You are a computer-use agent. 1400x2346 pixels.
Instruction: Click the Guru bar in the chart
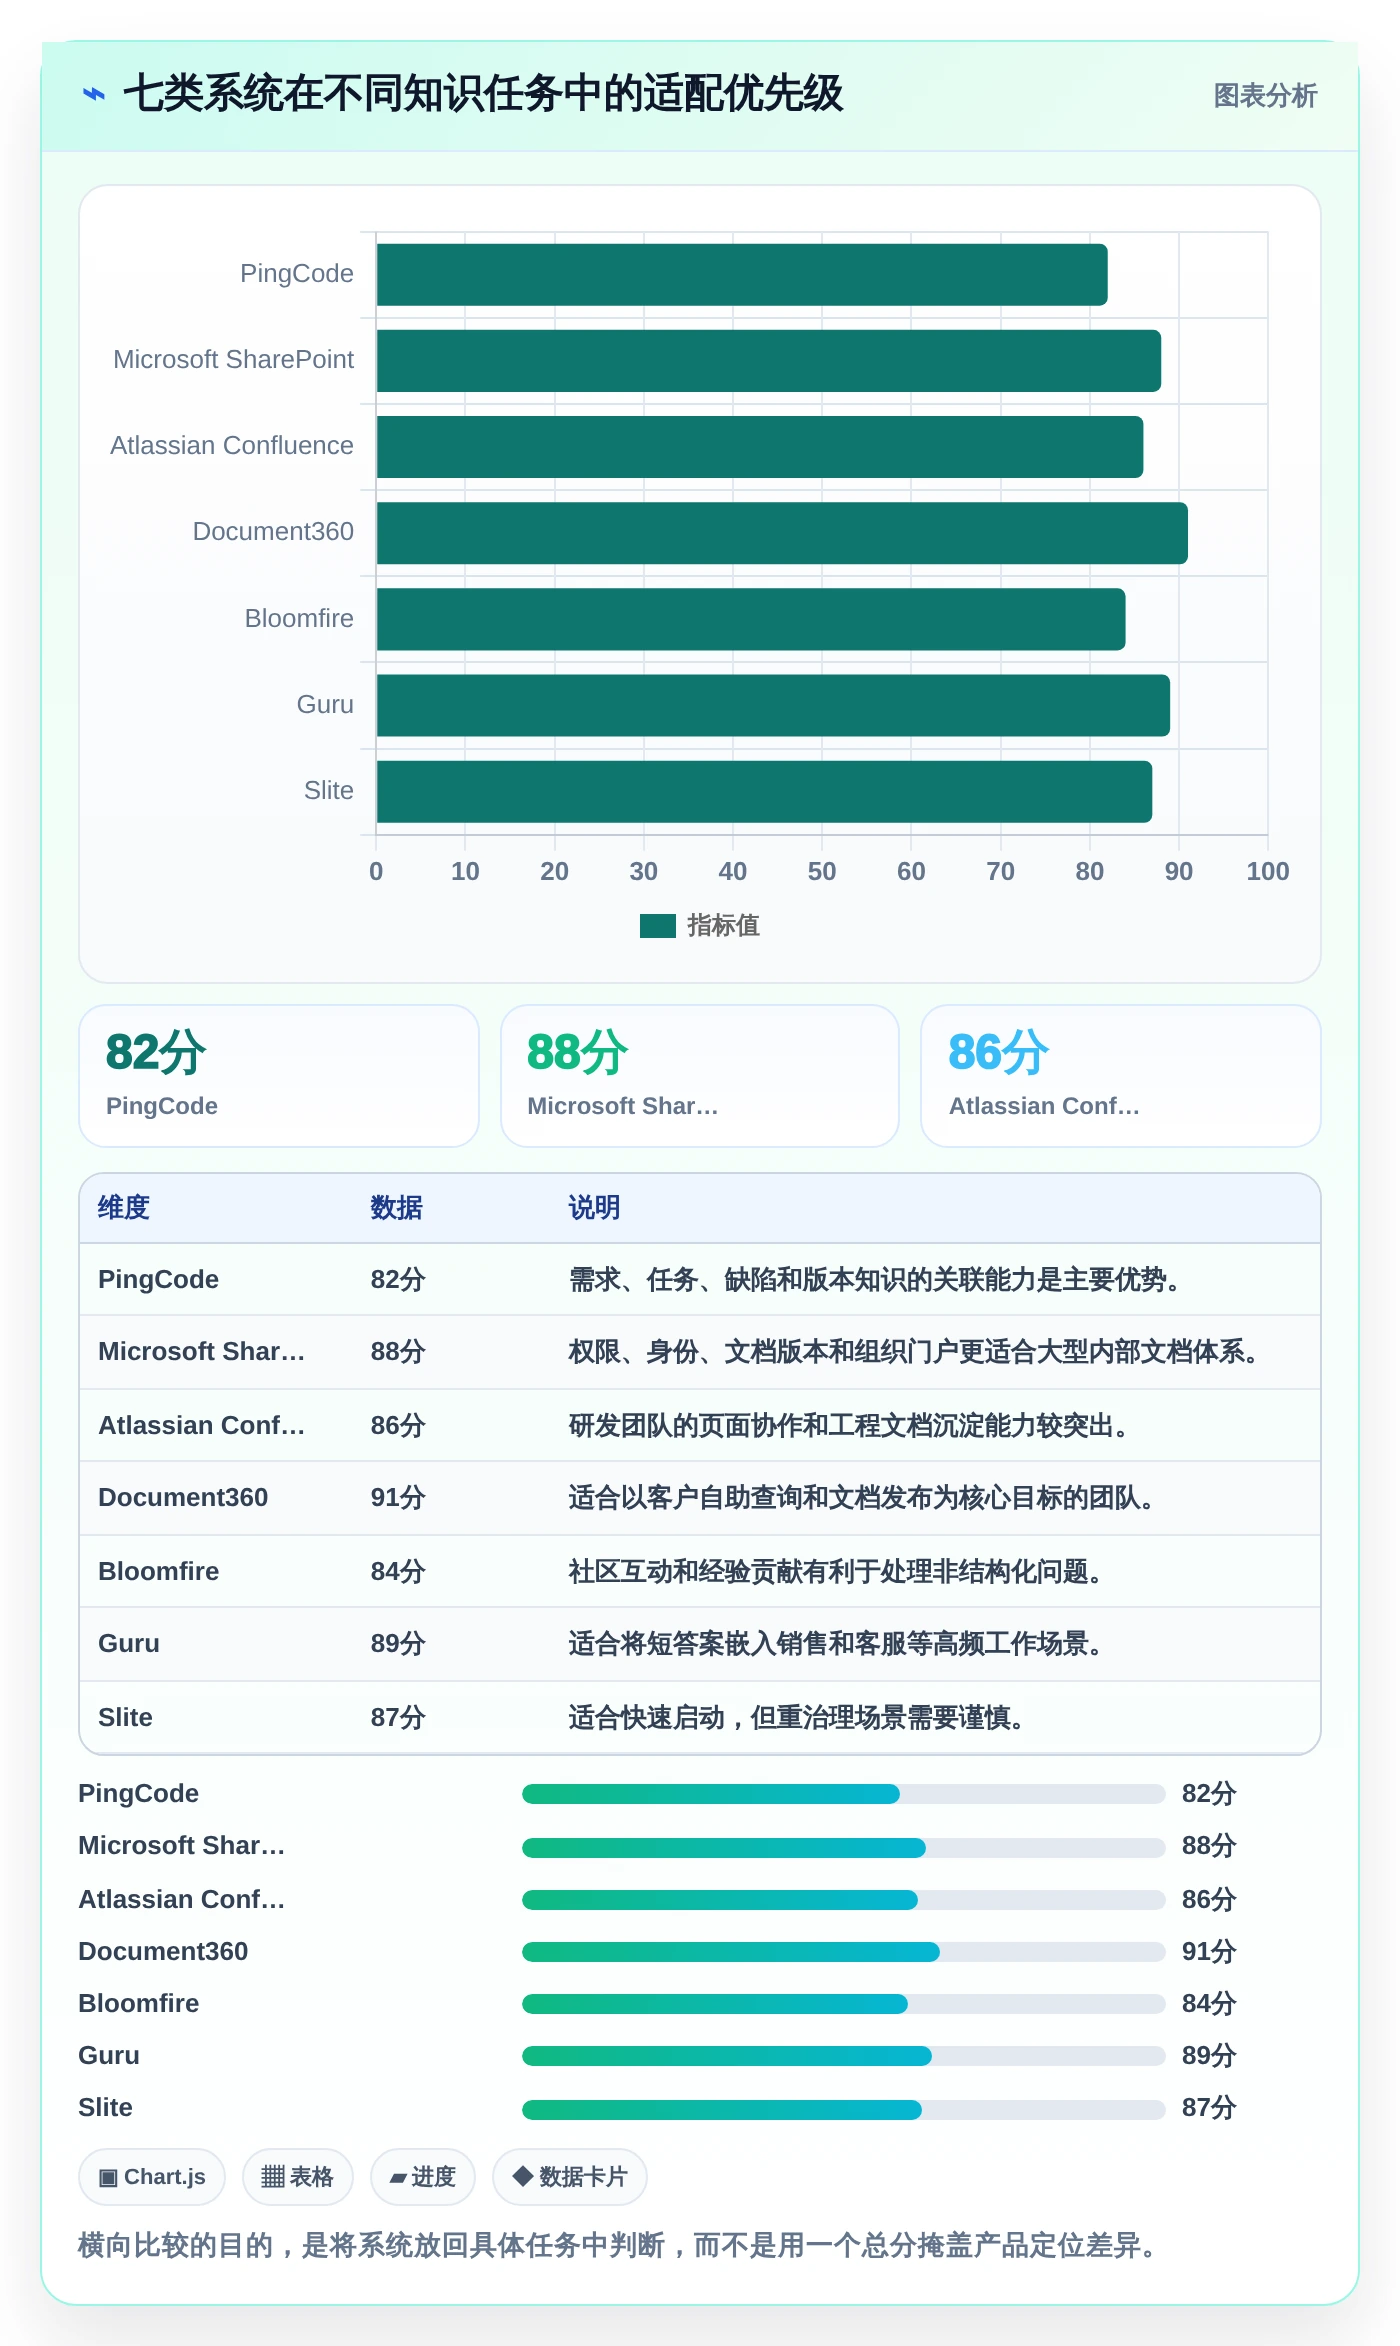pyautogui.click(x=773, y=705)
